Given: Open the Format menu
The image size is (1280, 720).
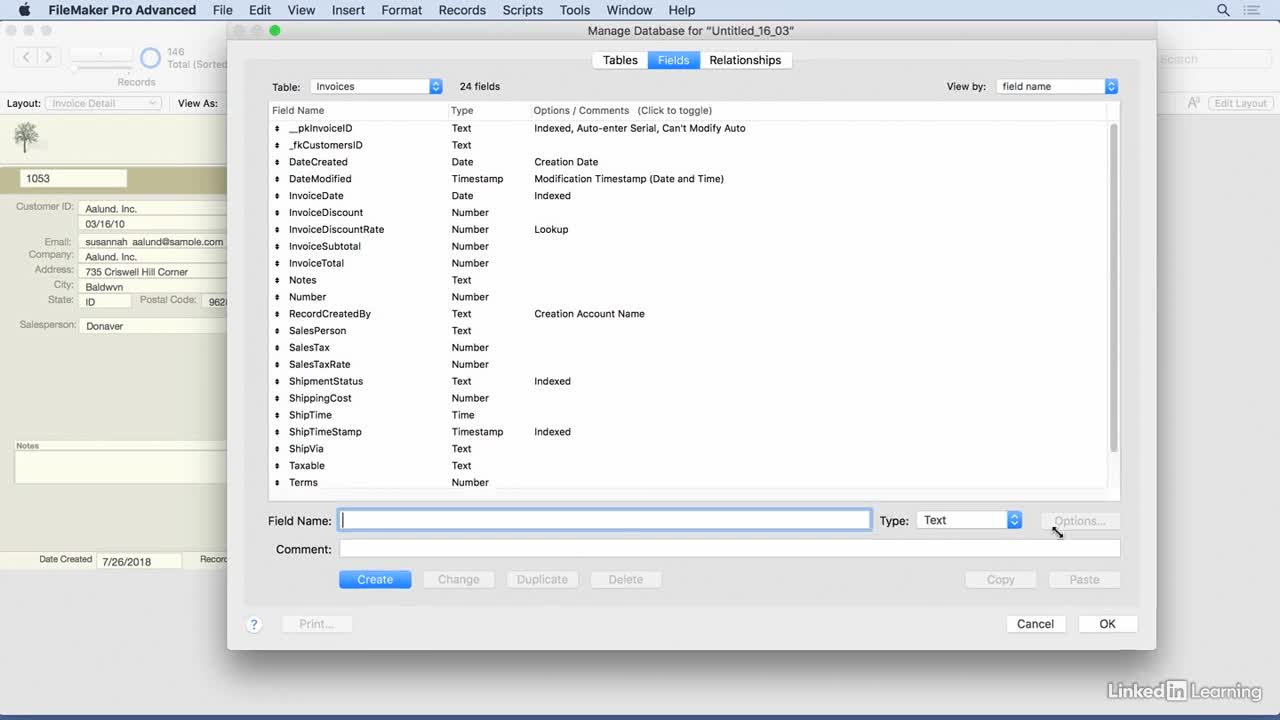Looking at the screenshot, I should (401, 10).
